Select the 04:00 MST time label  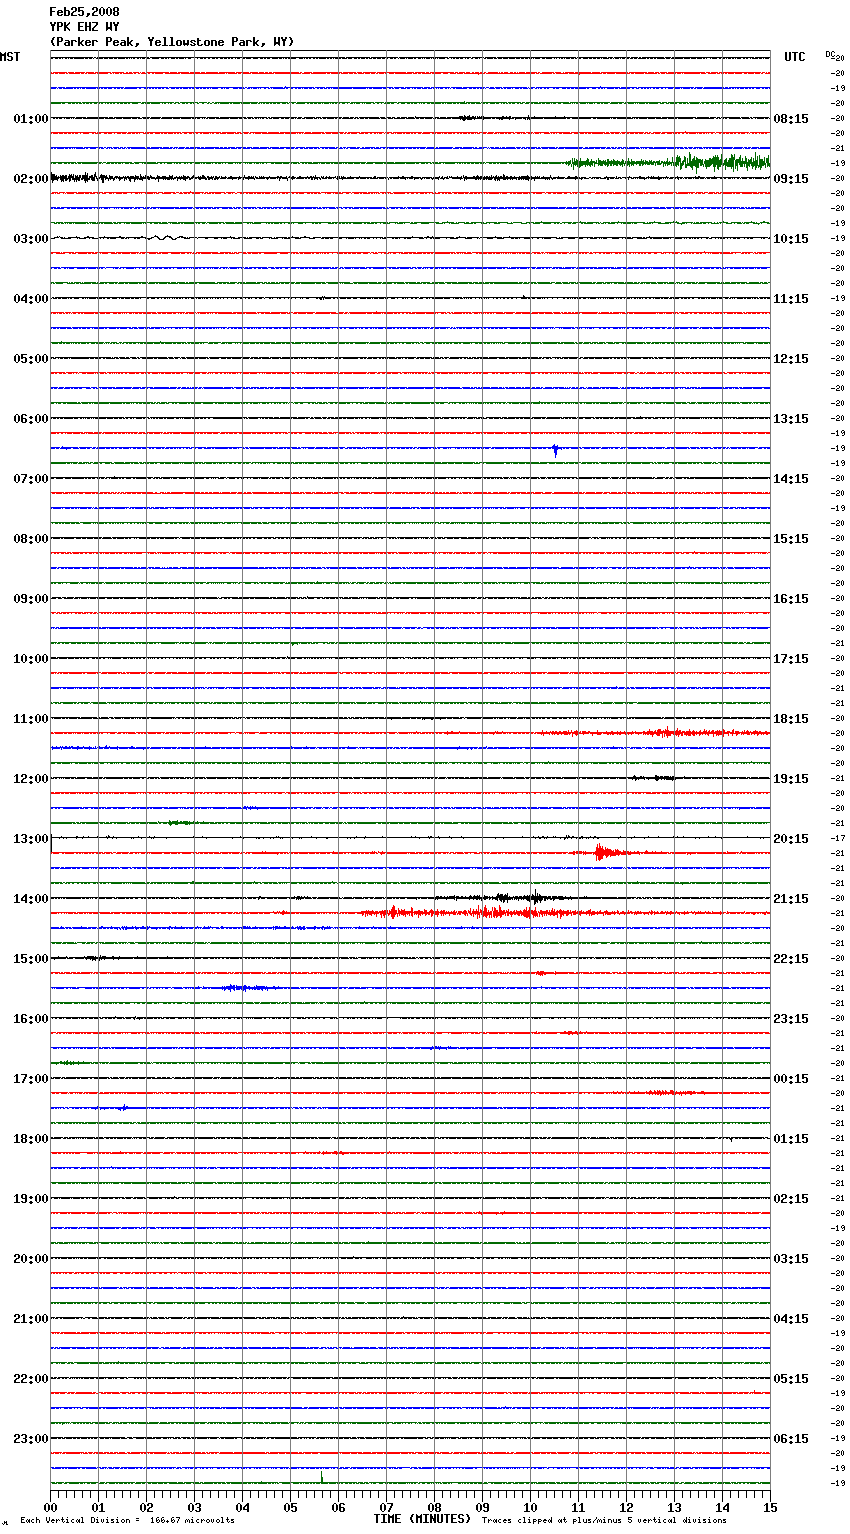[x=31, y=299]
